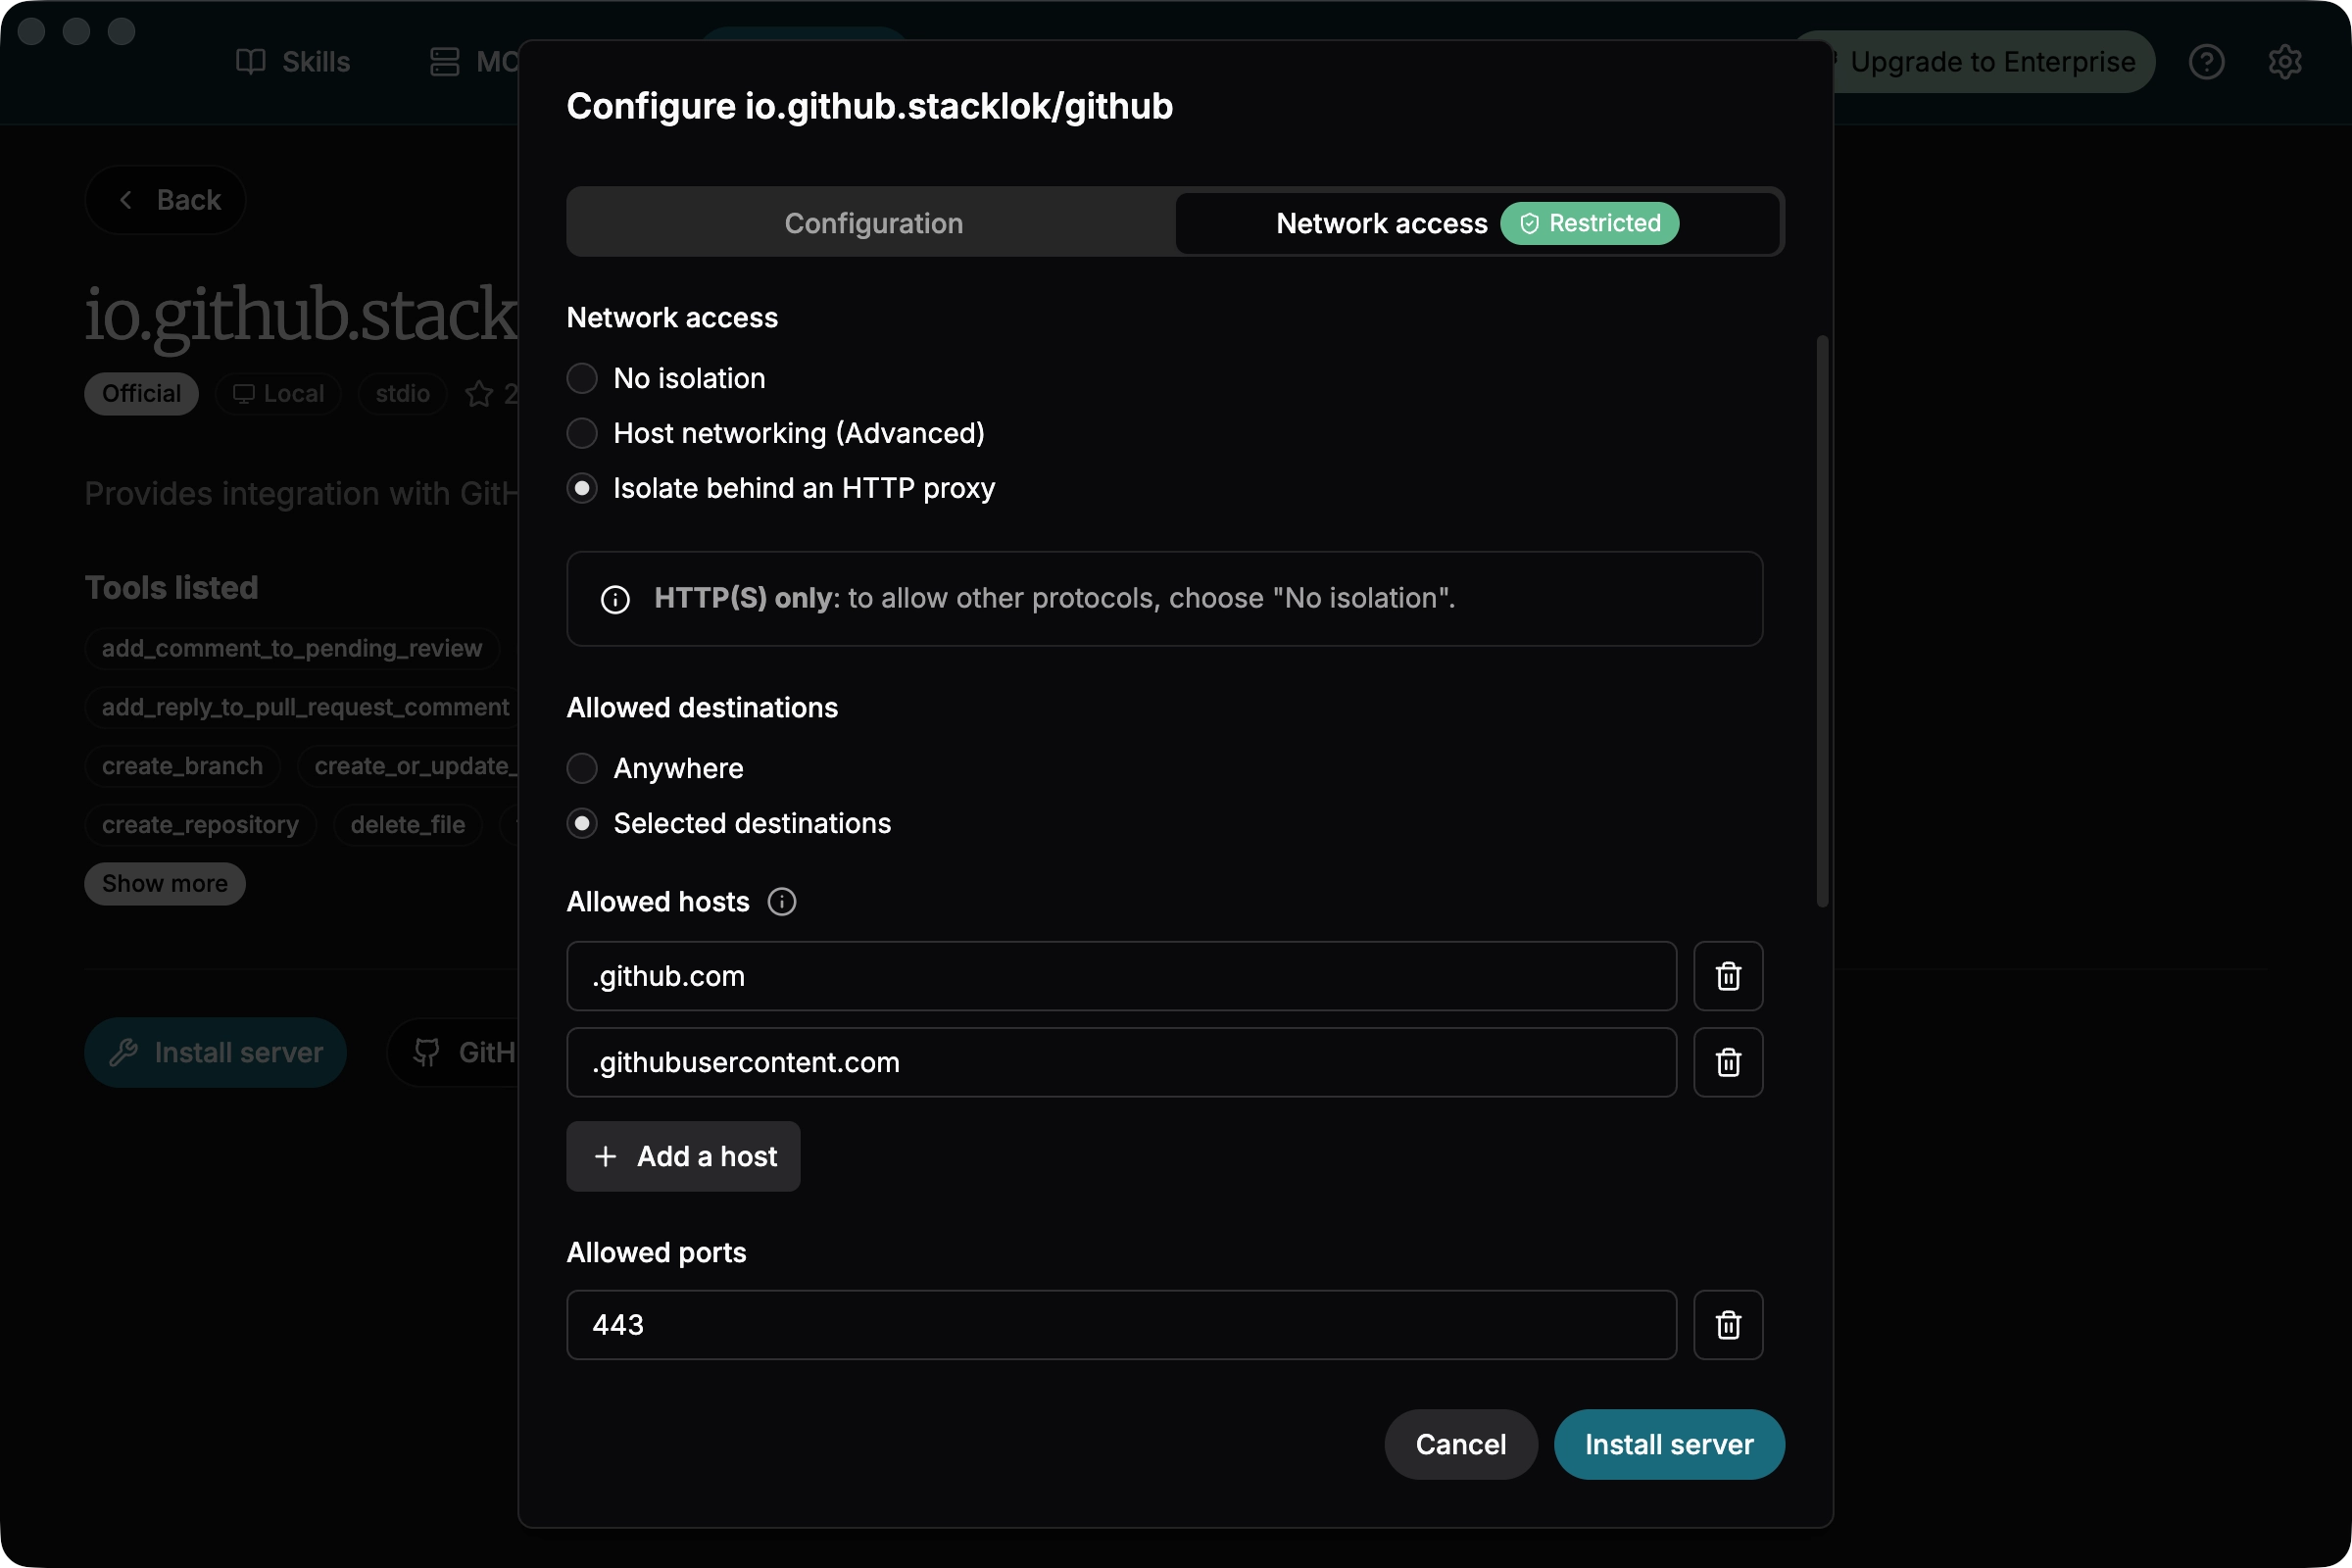This screenshot has width=2352, height=1568.
Task: Edit the .githubusercontent.com host field
Action: (1121, 1062)
